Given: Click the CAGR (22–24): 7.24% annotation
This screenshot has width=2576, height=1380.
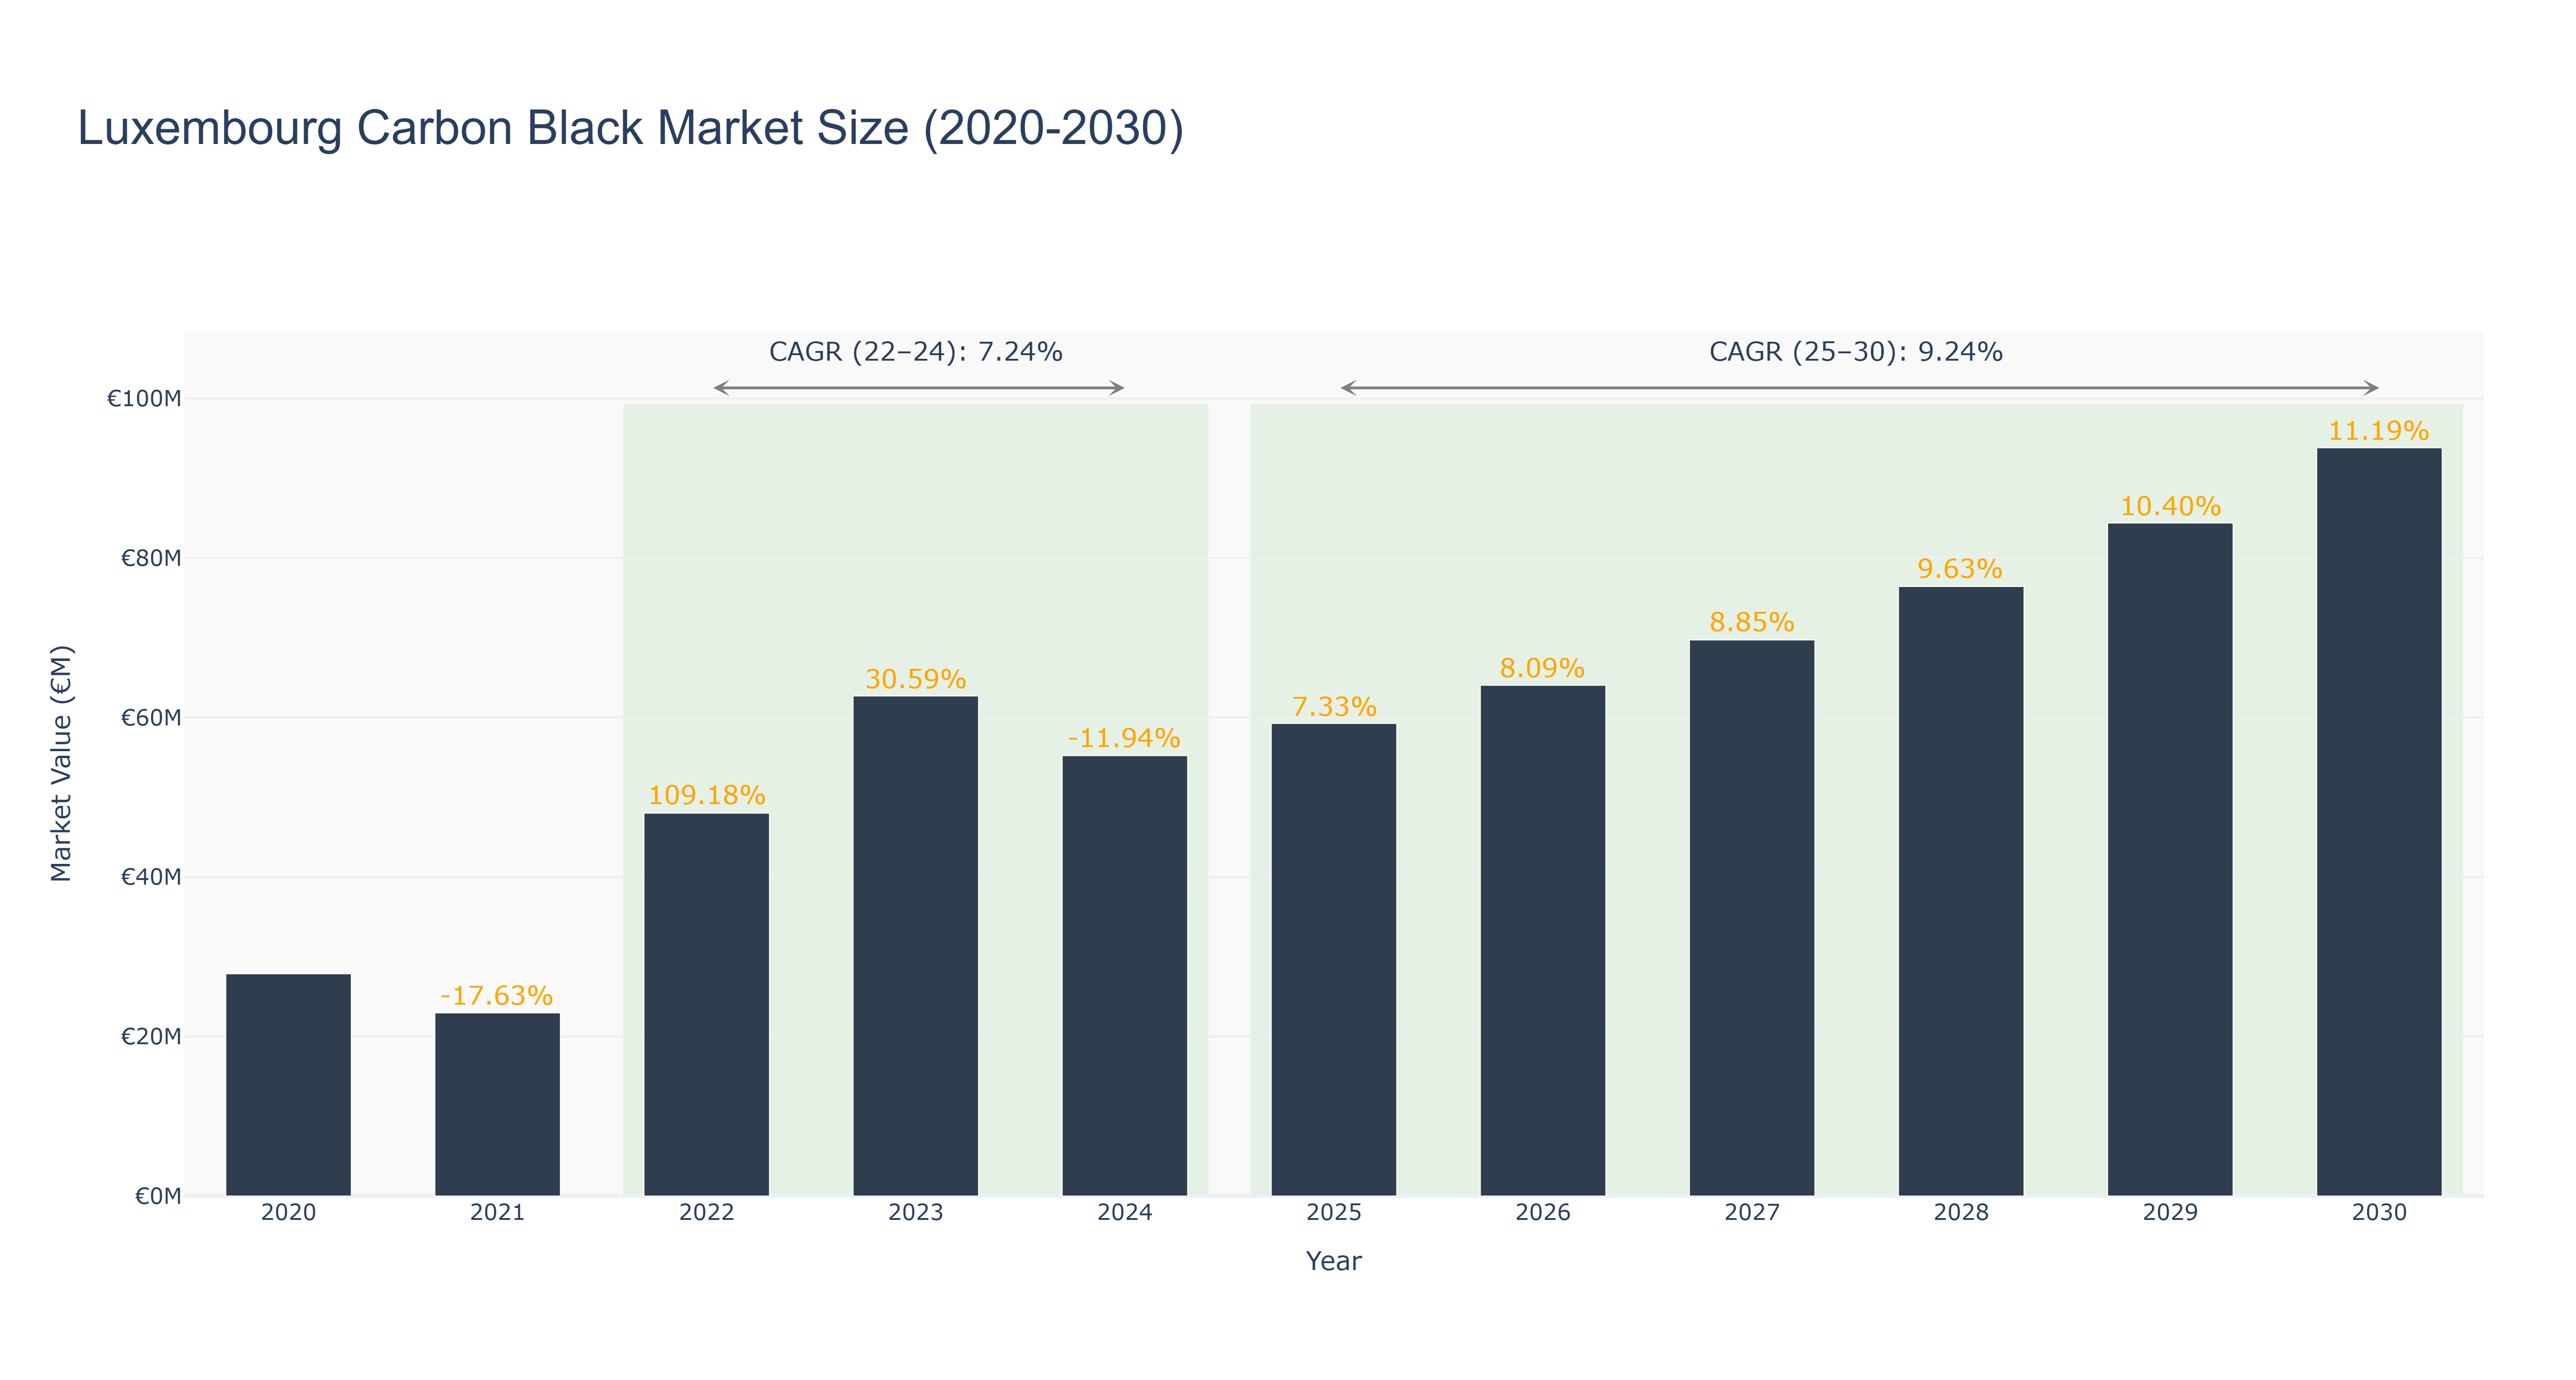Looking at the screenshot, I should click(915, 352).
